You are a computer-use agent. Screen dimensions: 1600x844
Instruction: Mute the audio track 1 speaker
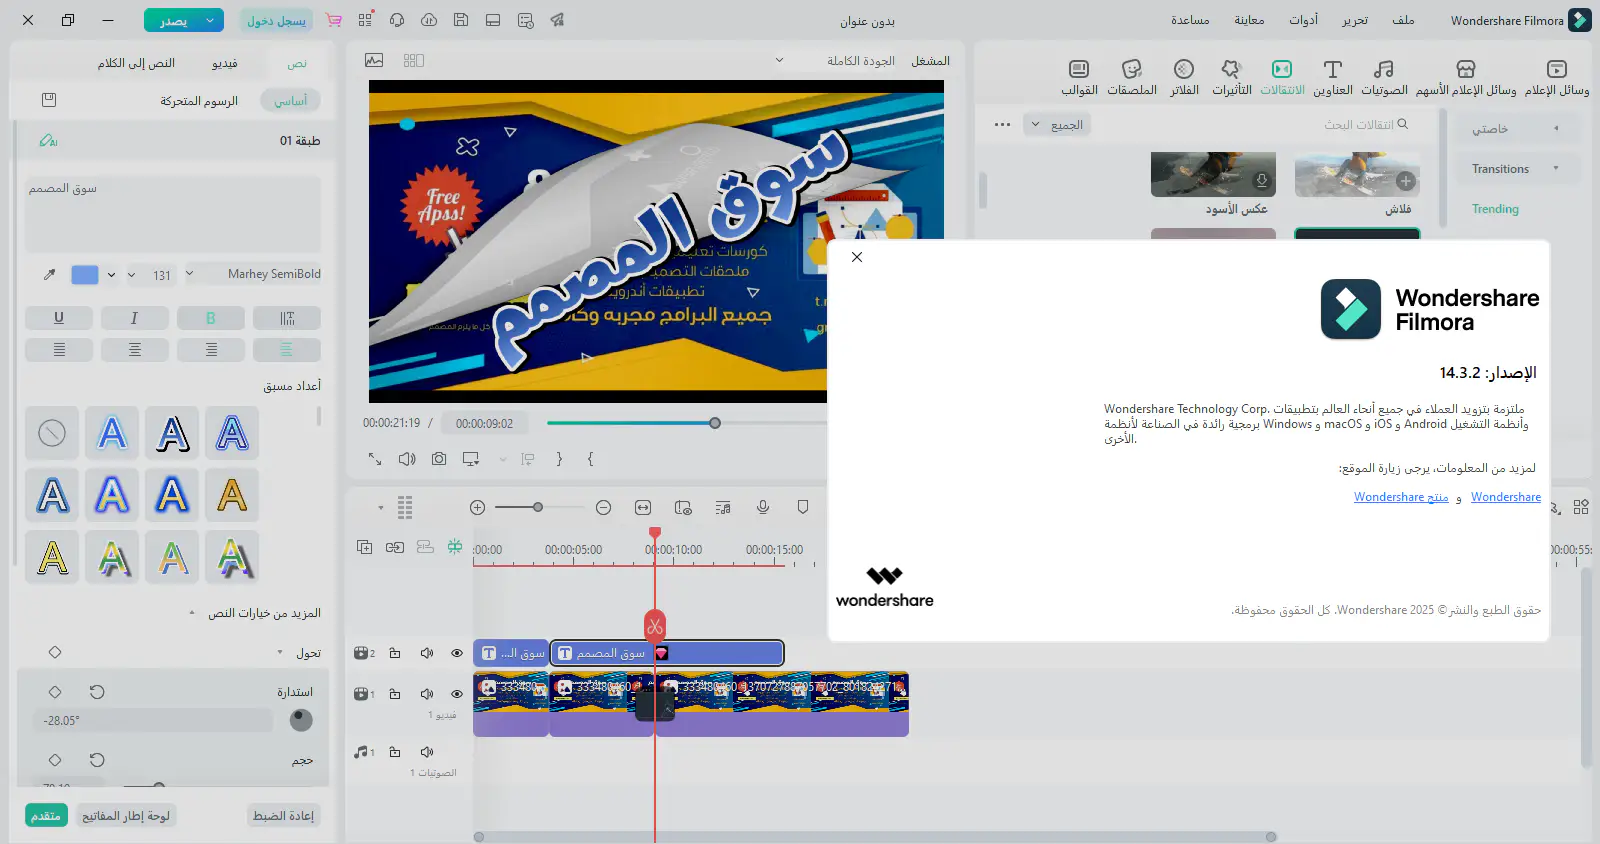click(x=427, y=752)
